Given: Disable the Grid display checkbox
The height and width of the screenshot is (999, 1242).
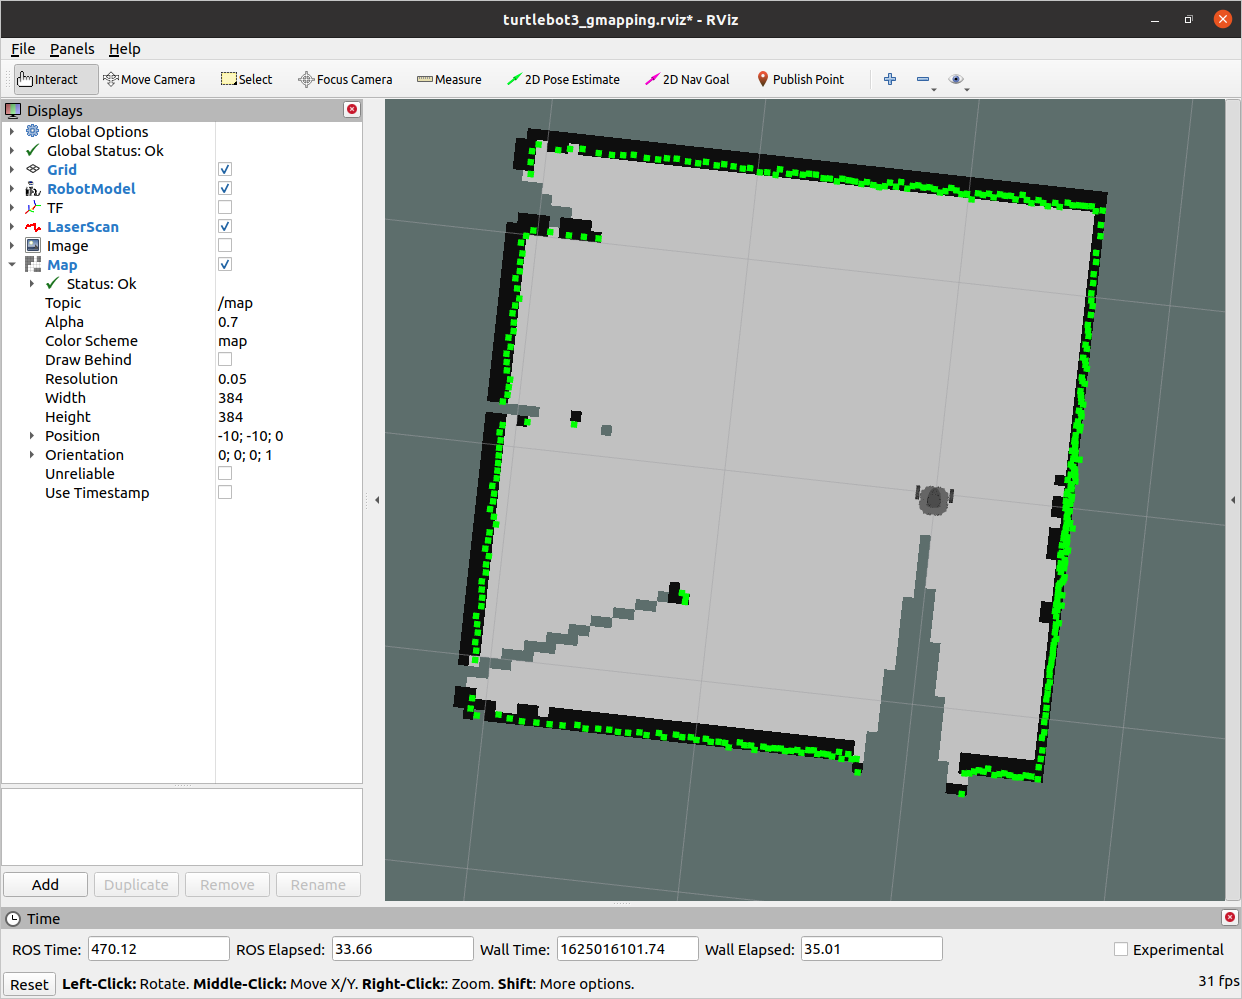Looking at the screenshot, I should (x=225, y=170).
